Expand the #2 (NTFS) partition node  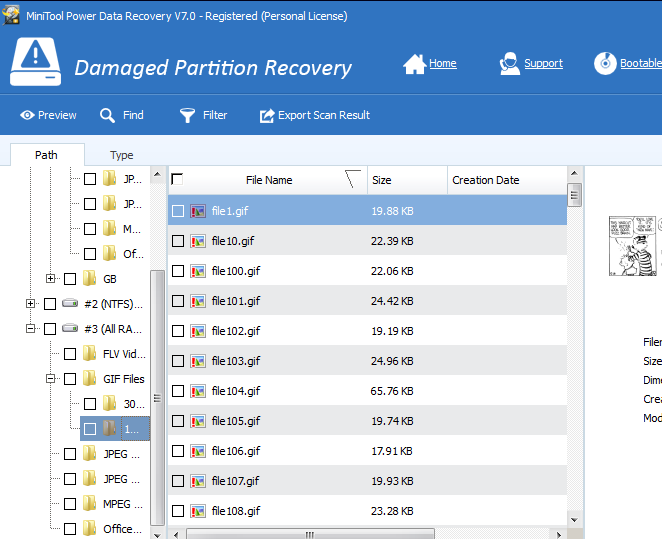[30, 303]
